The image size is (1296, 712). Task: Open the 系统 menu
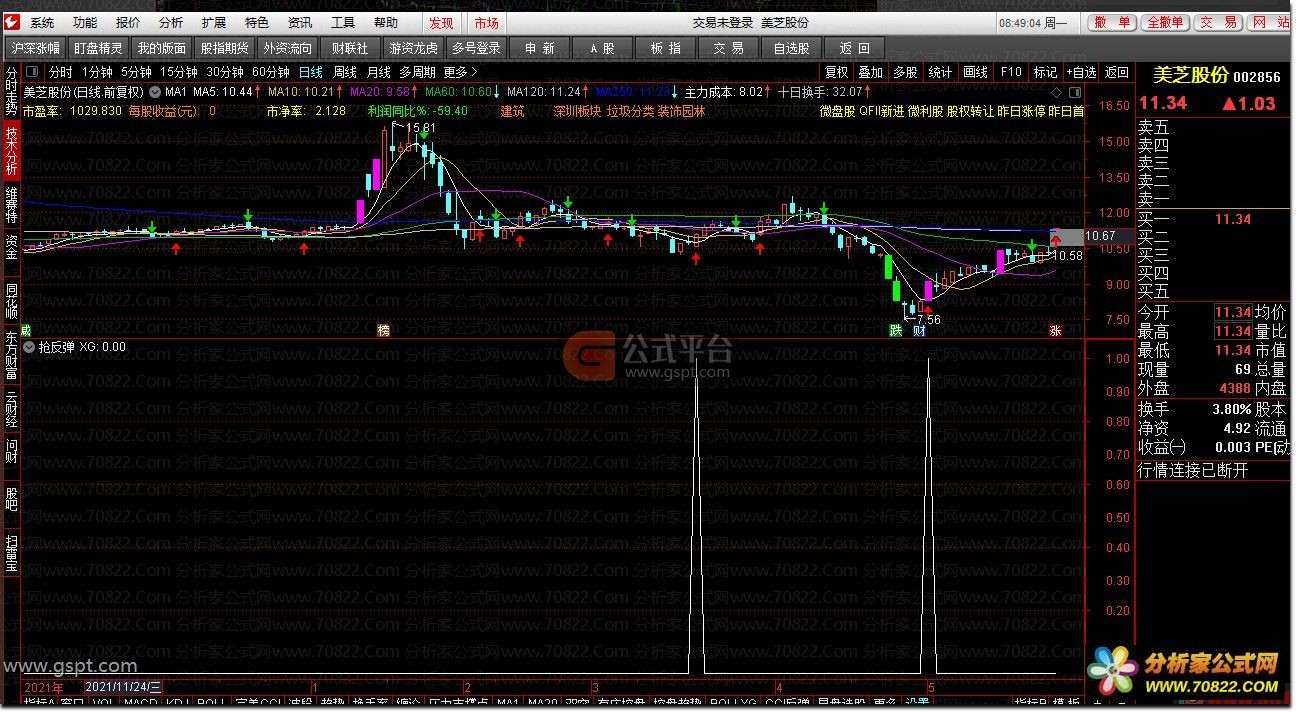coord(42,22)
